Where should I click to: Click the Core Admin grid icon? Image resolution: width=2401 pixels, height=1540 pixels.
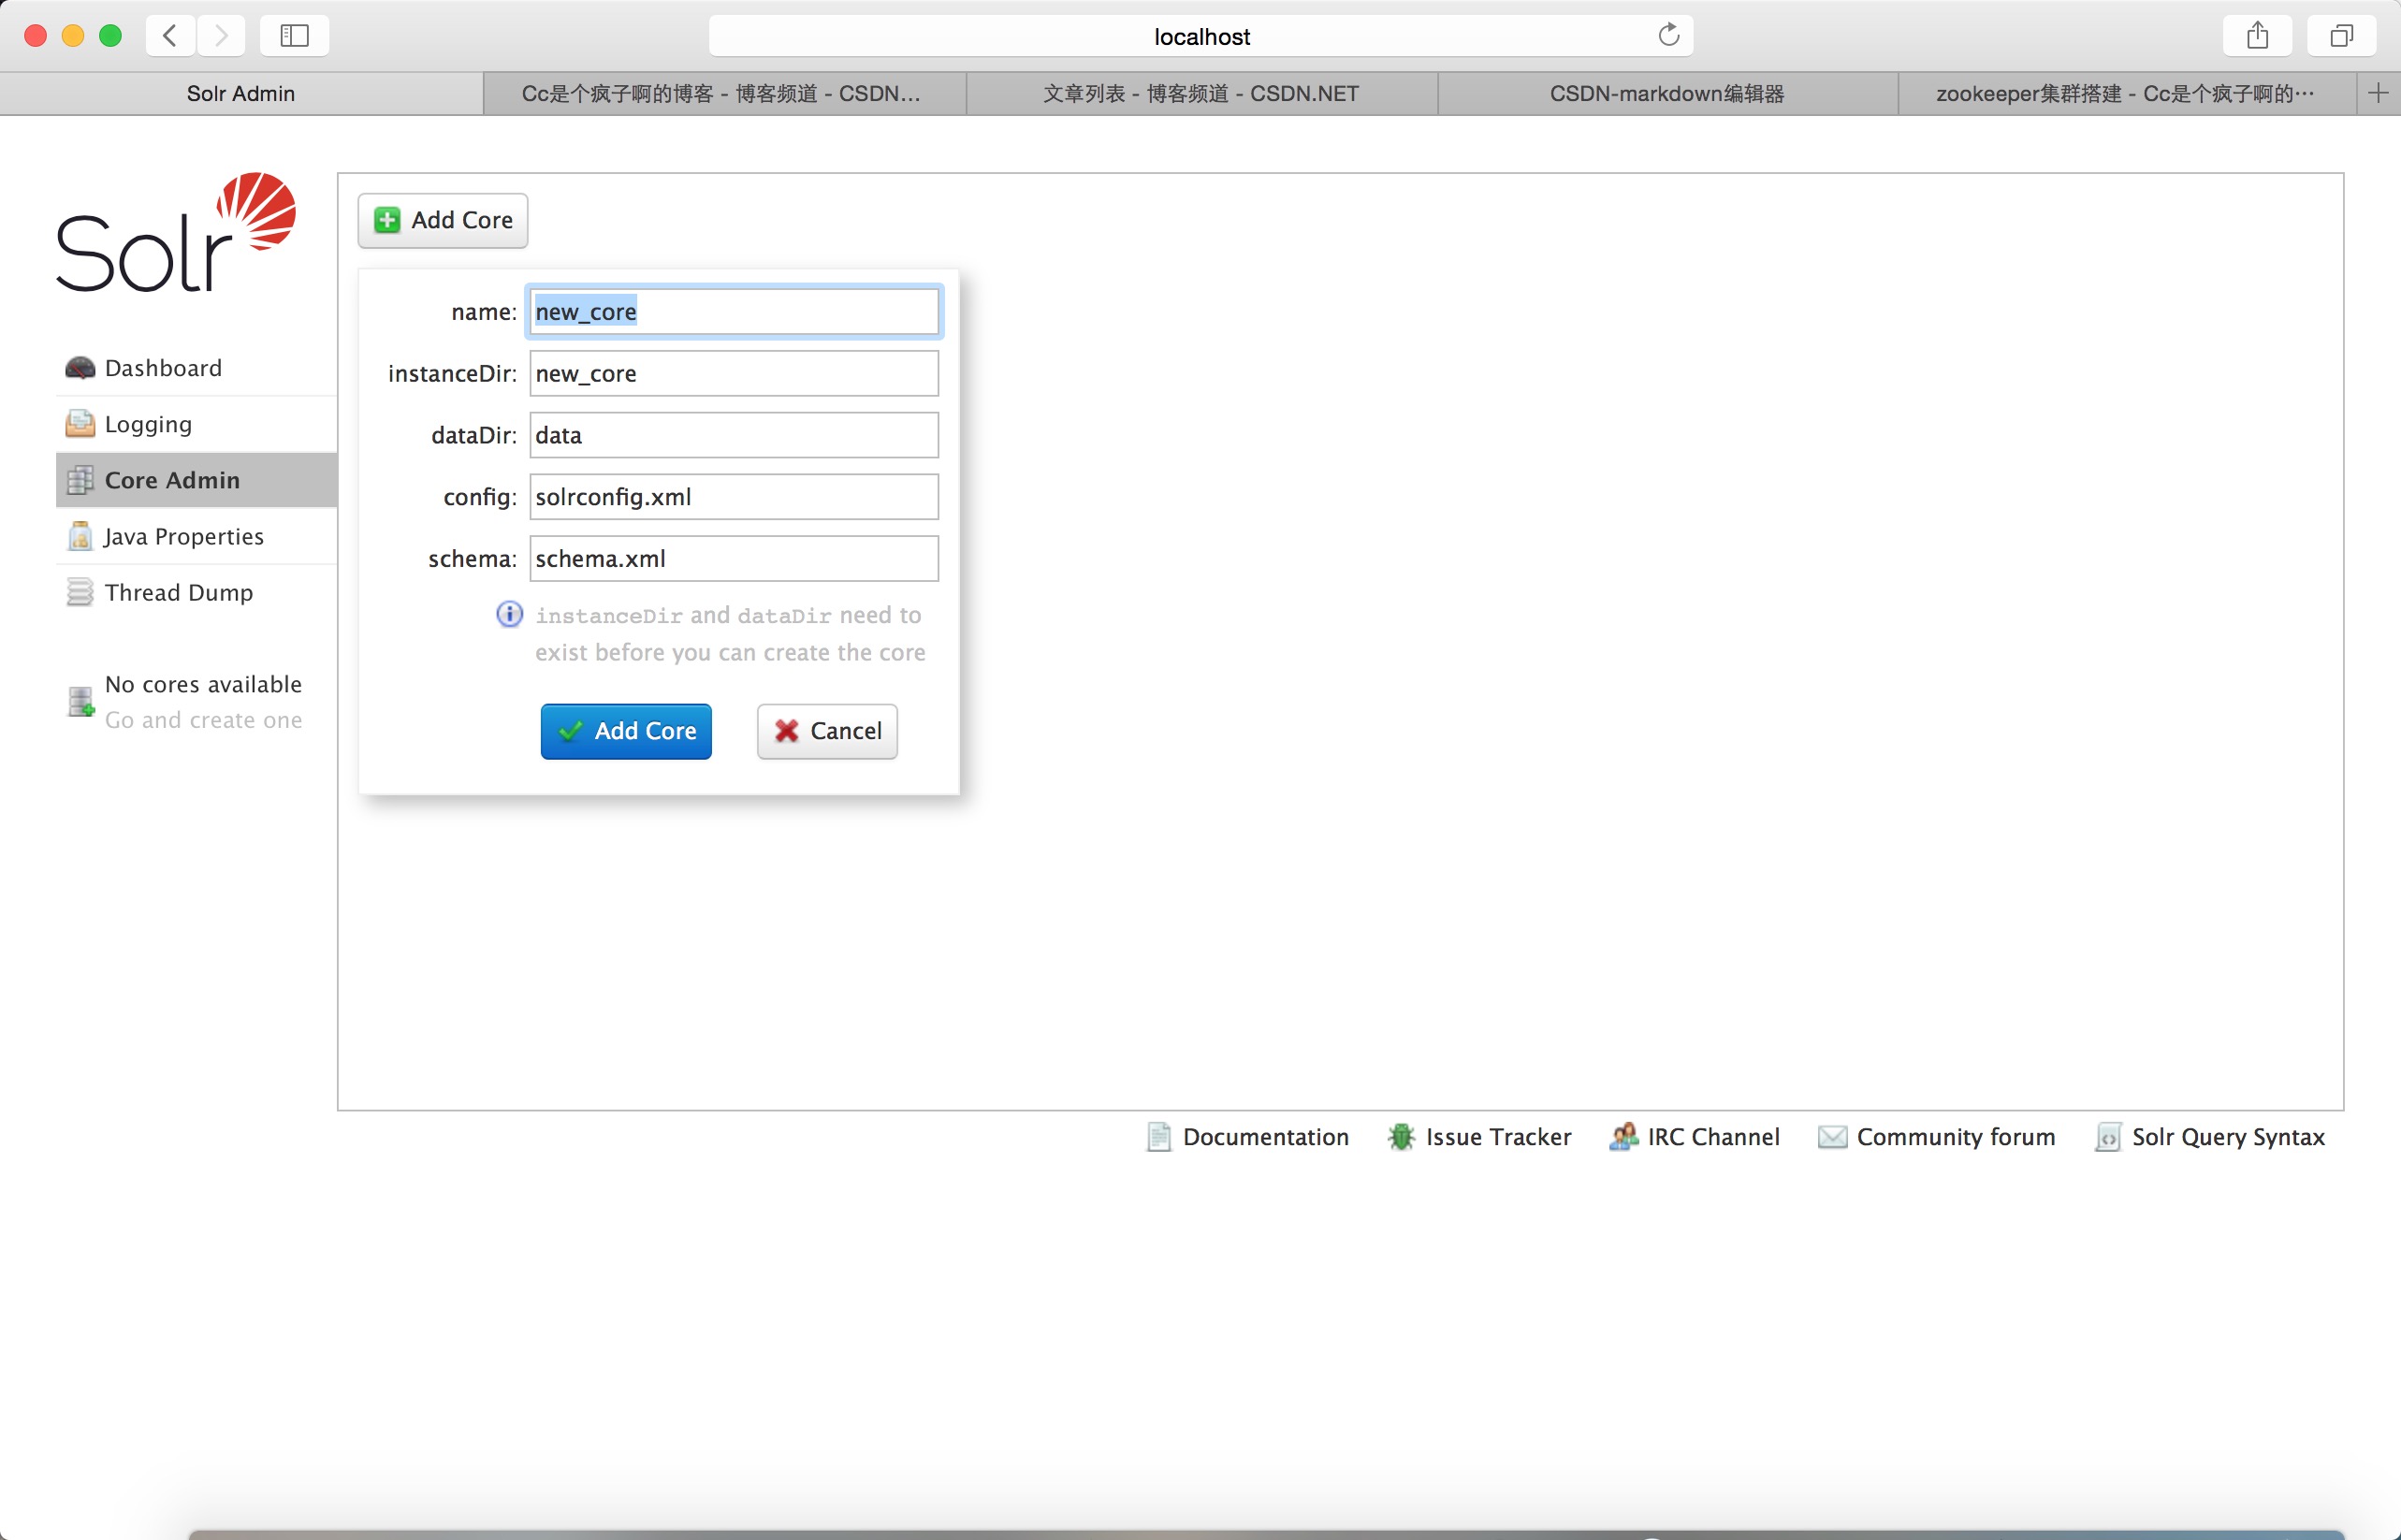pos(80,480)
